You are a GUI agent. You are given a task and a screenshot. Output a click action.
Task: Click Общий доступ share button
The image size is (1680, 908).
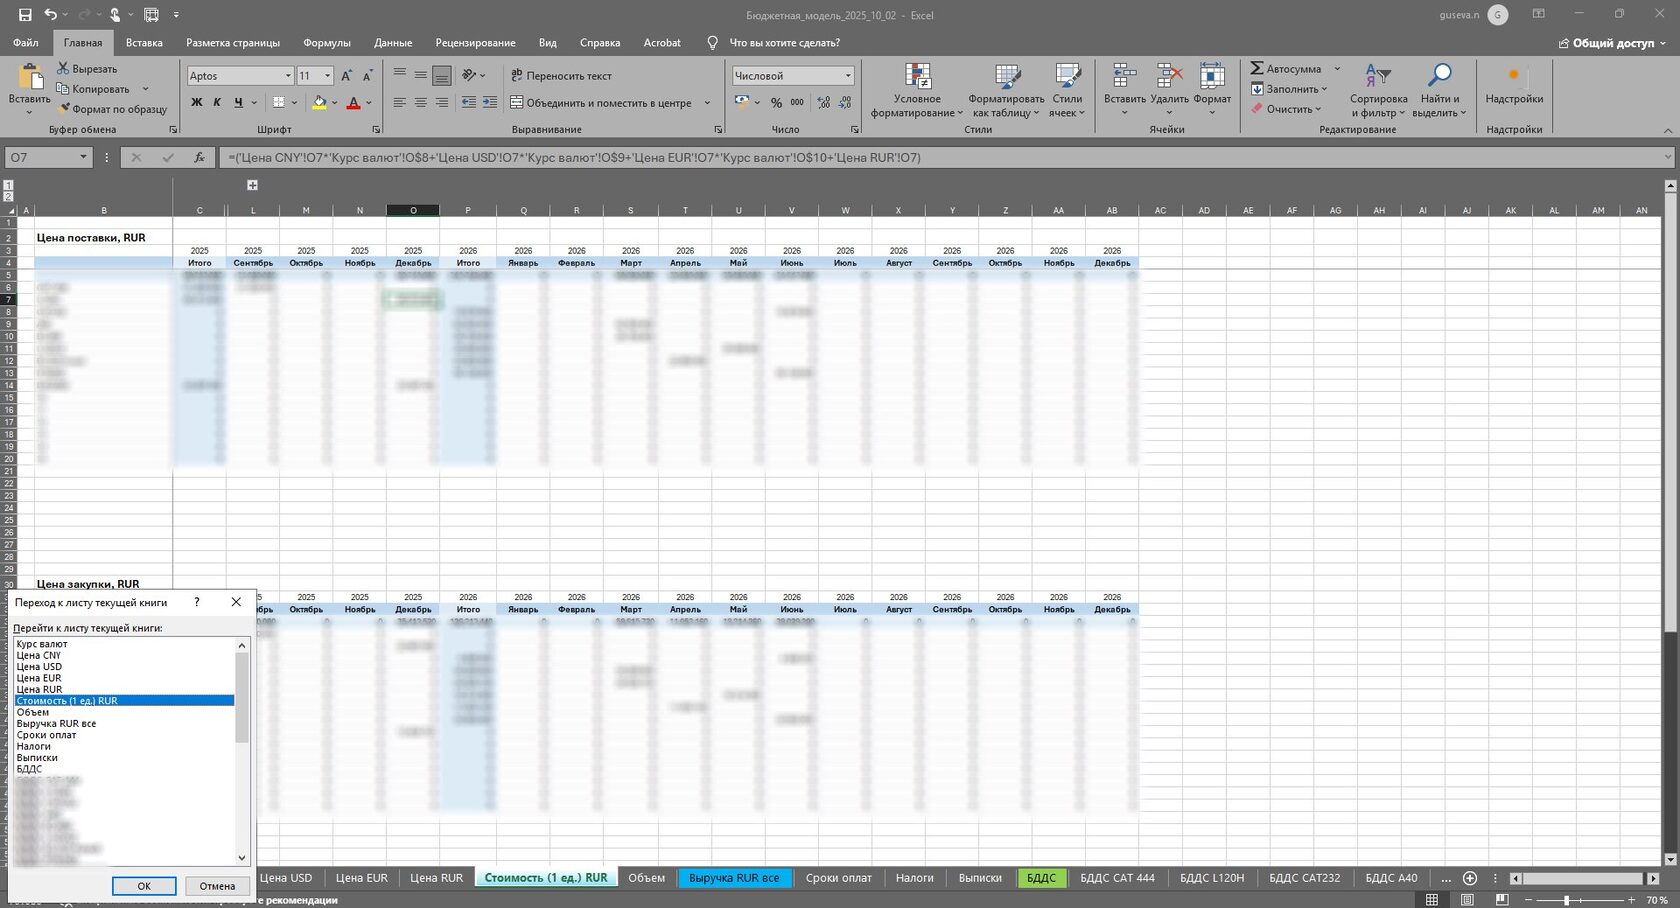click(1612, 43)
